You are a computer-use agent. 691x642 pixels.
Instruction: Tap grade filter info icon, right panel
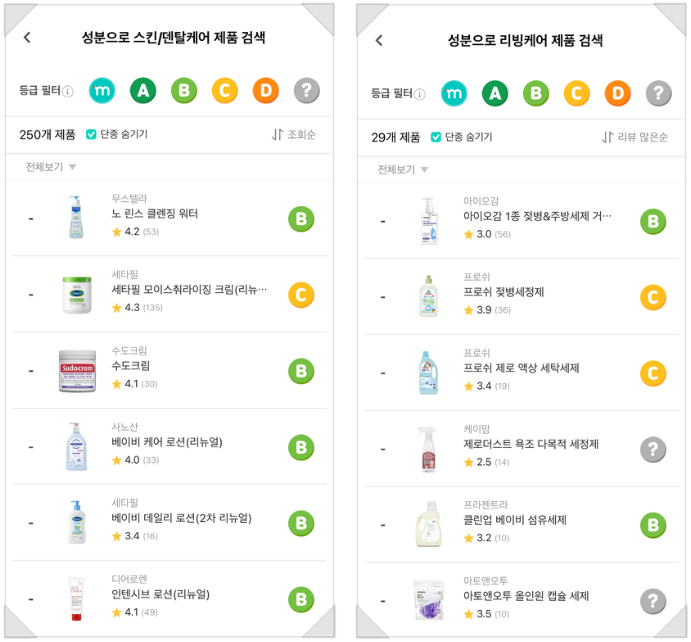(x=420, y=95)
